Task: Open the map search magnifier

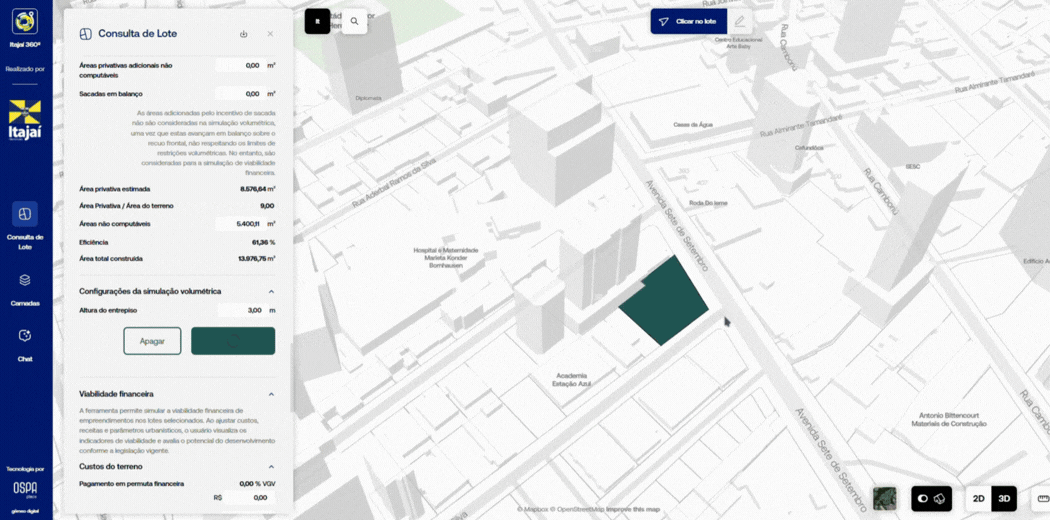Action: [354, 21]
